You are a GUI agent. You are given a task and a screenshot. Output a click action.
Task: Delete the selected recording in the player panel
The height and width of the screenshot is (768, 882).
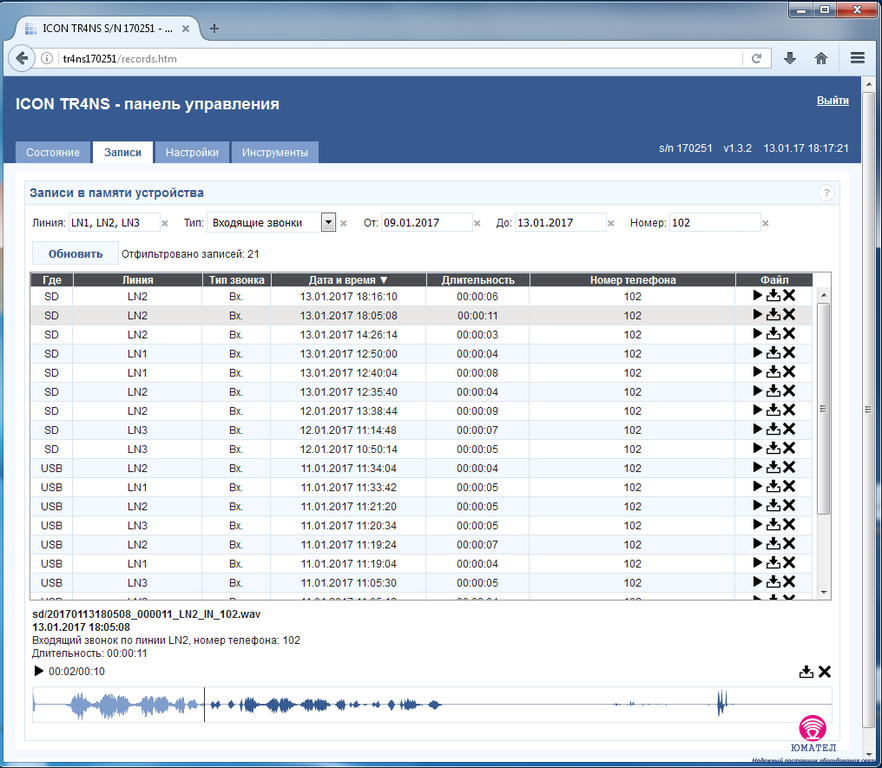(x=825, y=671)
